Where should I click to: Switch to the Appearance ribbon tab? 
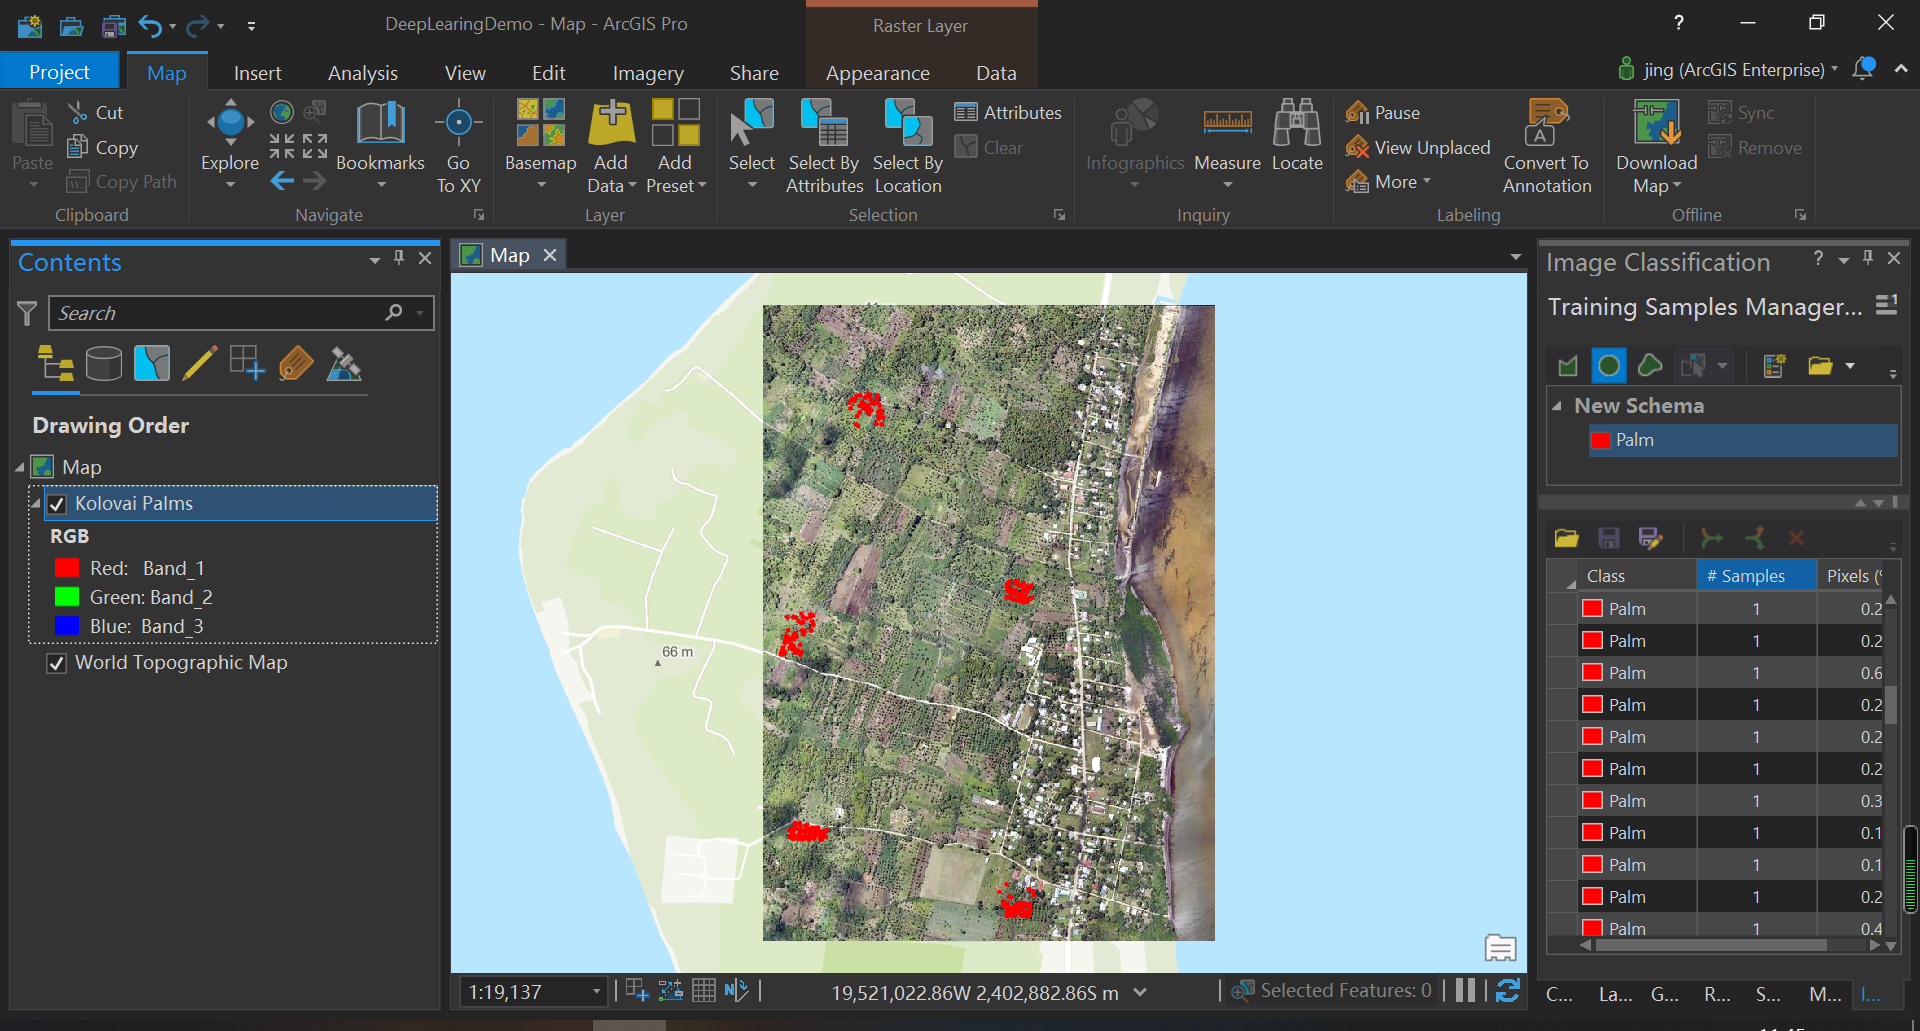[877, 73]
